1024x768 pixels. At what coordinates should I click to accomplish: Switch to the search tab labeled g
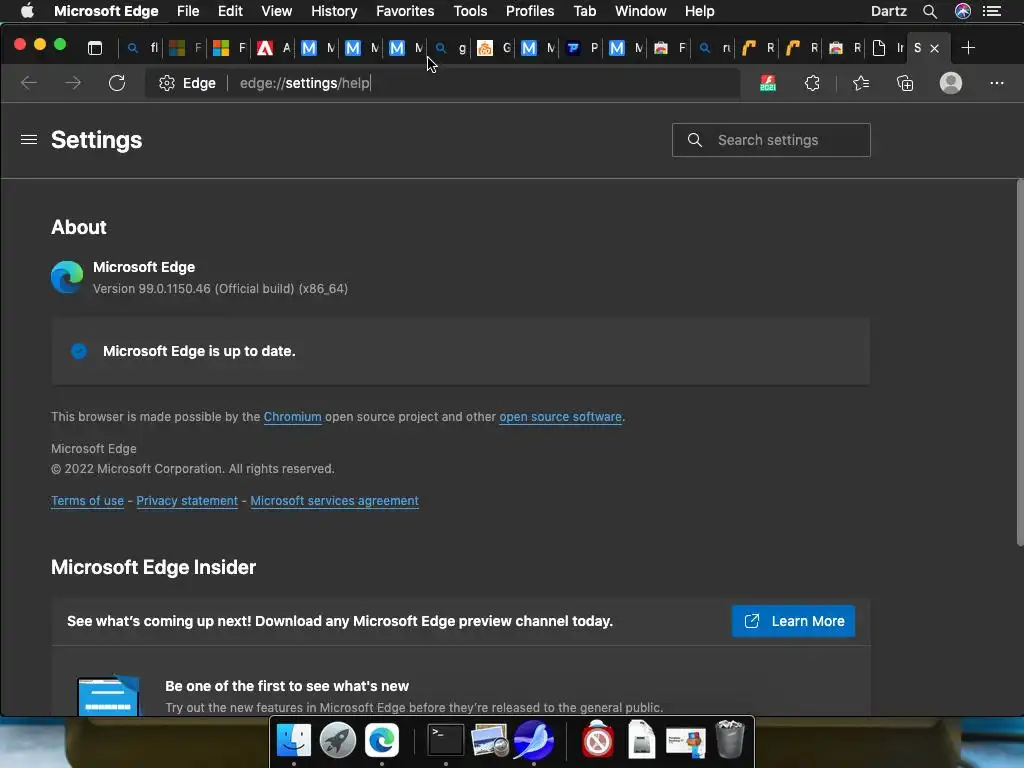pyautogui.click(x=451, y=48)
